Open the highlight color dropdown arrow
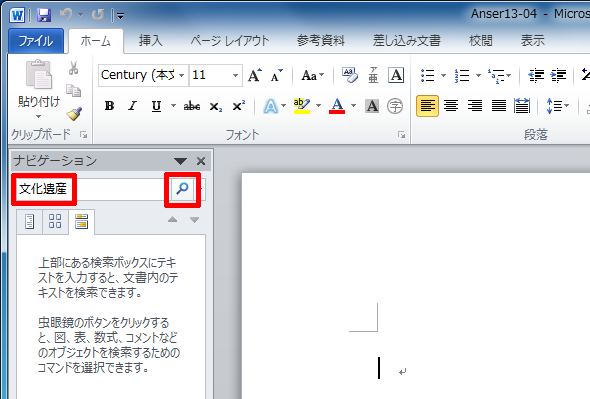 pyautogui.click(x=318, y=106)
